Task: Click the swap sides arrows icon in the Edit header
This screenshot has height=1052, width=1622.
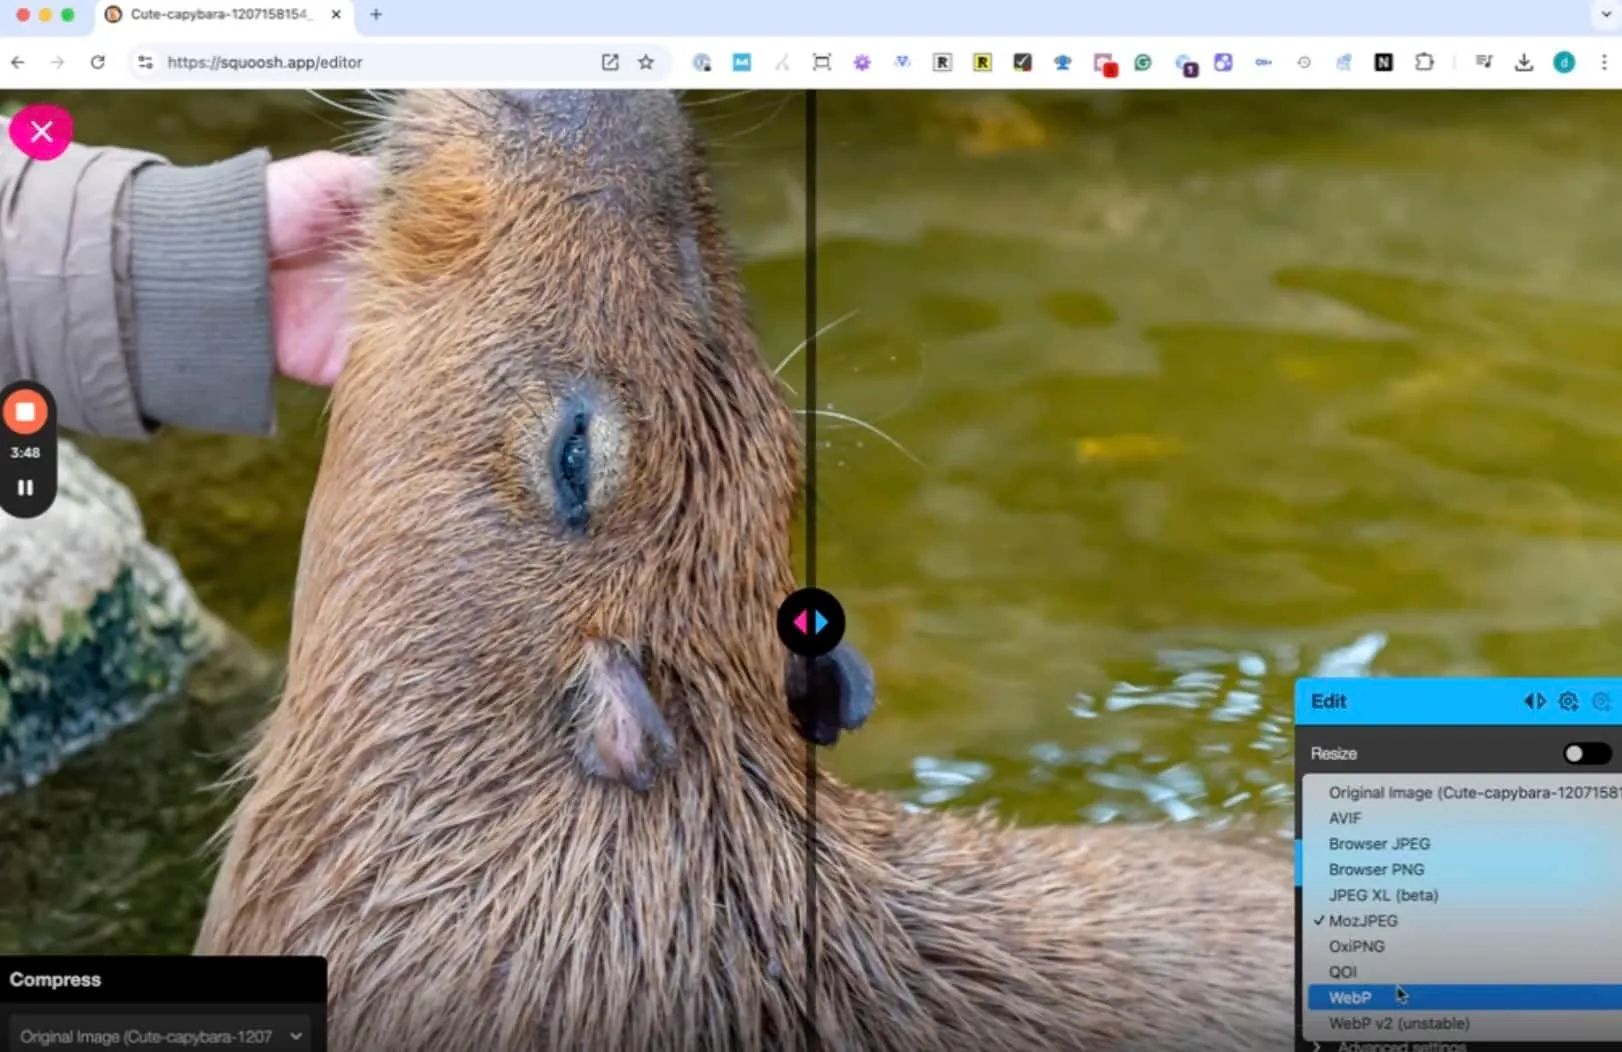Action: click(1534, 701)
